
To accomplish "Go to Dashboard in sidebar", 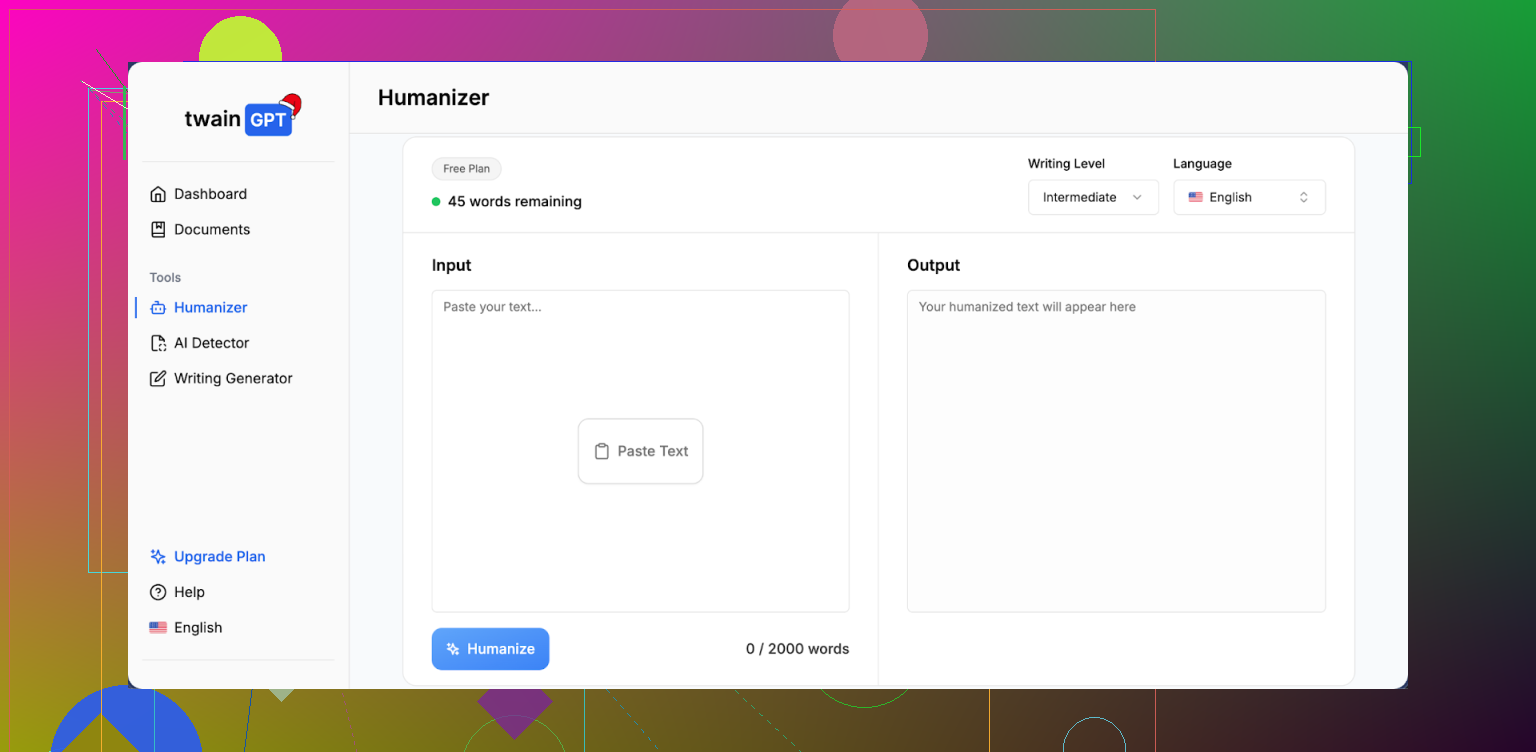I will pos(210,194).
